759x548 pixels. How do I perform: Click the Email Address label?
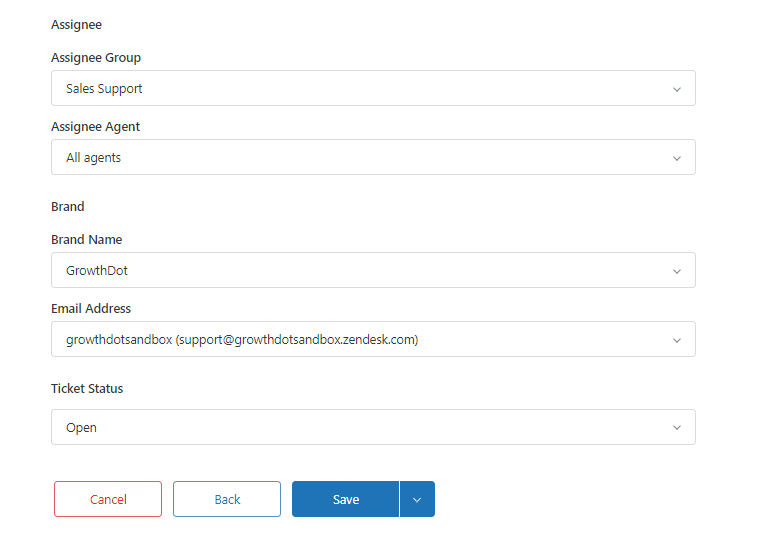(91, 309)
